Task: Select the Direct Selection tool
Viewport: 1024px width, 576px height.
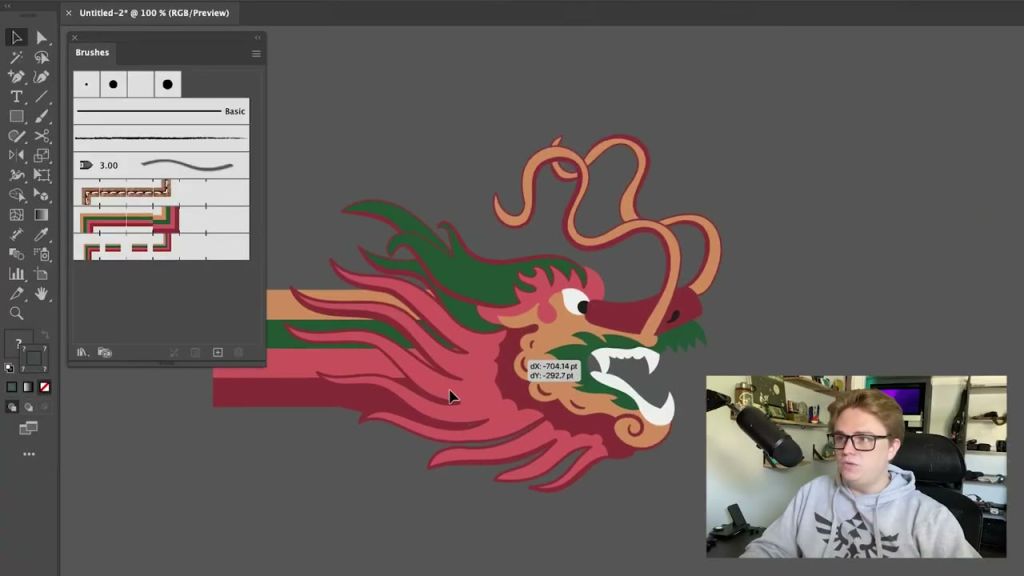Action: tap(41, 37)
